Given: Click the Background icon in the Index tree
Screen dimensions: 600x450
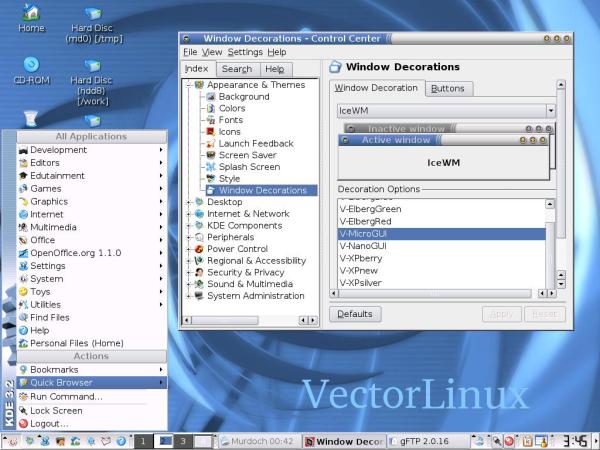Looking at the screenshot, I should (210, 97).
